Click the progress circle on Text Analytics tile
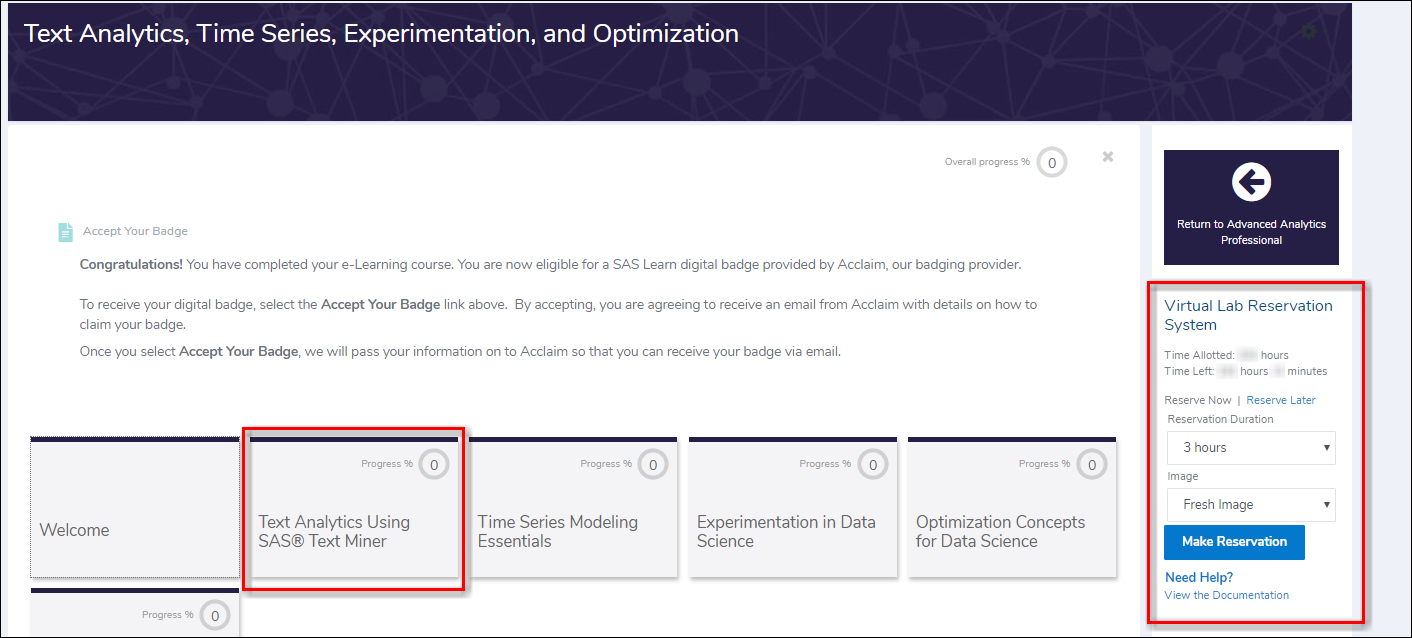Screen dimensions: 1412x638 [435, 463]
